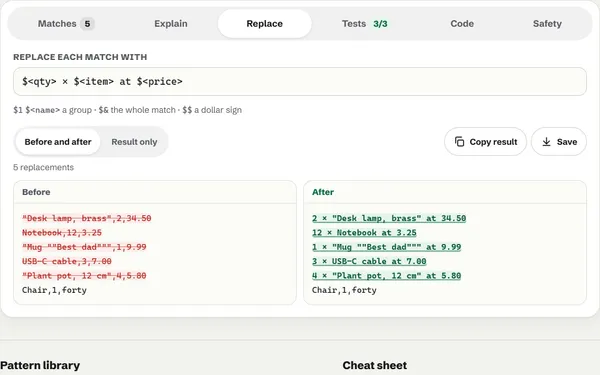The height and width of the screenshot is (375, 600).
Task: Open the Tests 3/3 tab
Action: (x=364, y=24)
